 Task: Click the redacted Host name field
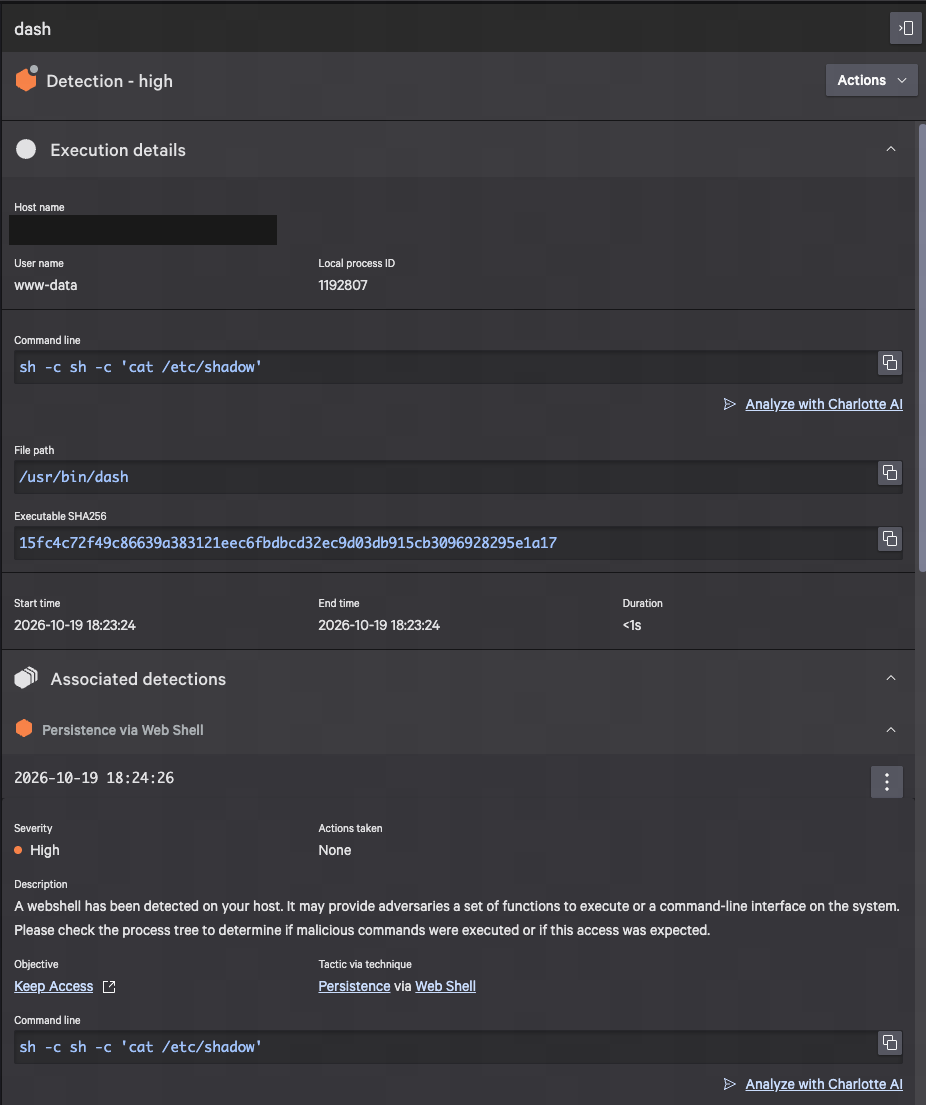[x=143, y=230]
